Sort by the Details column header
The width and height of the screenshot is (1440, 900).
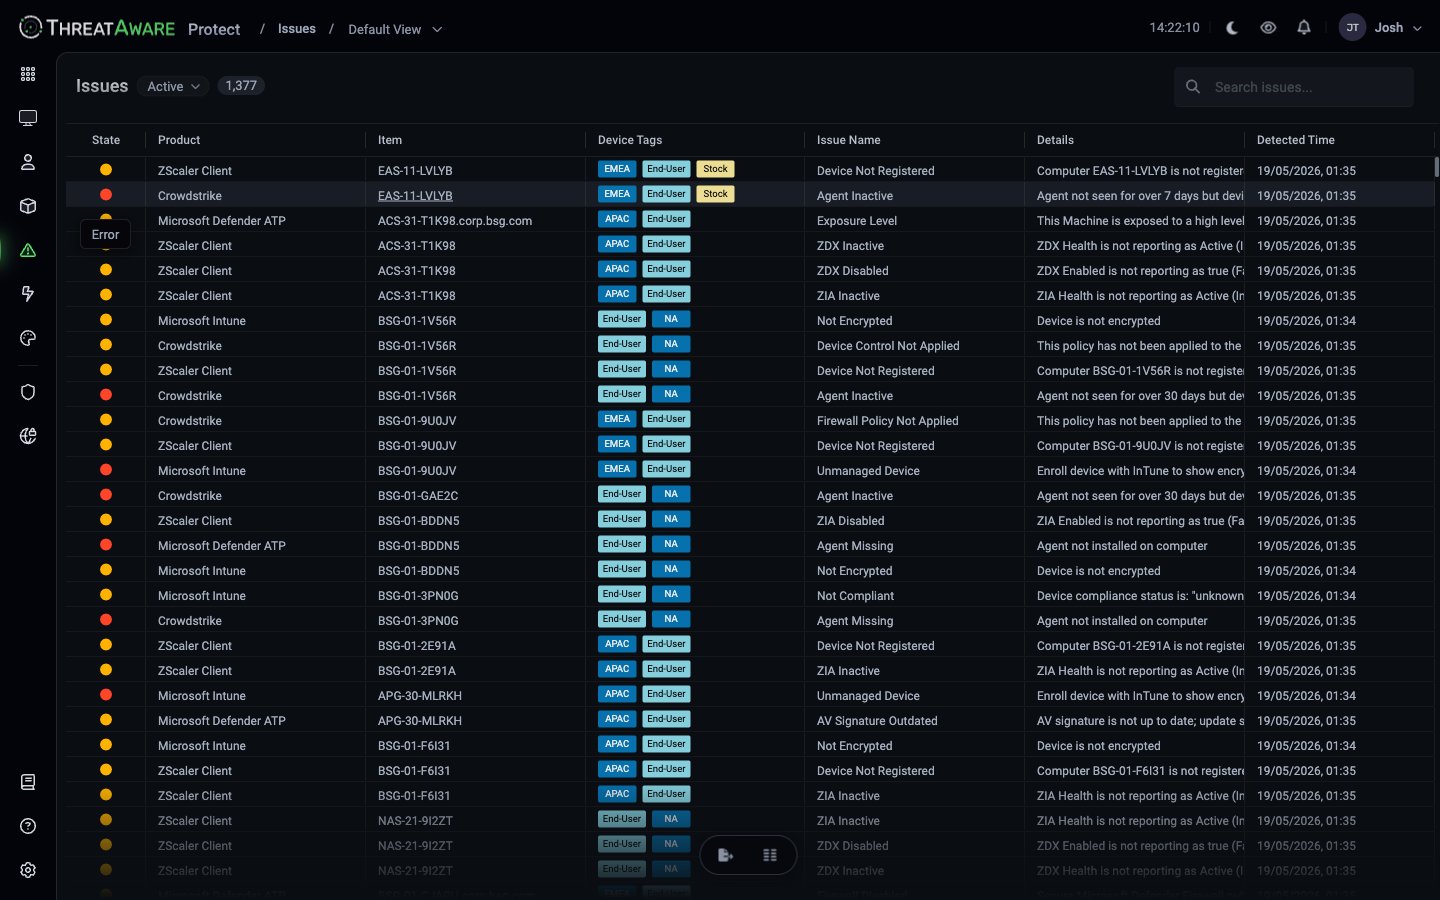(x=1055, y=140)
